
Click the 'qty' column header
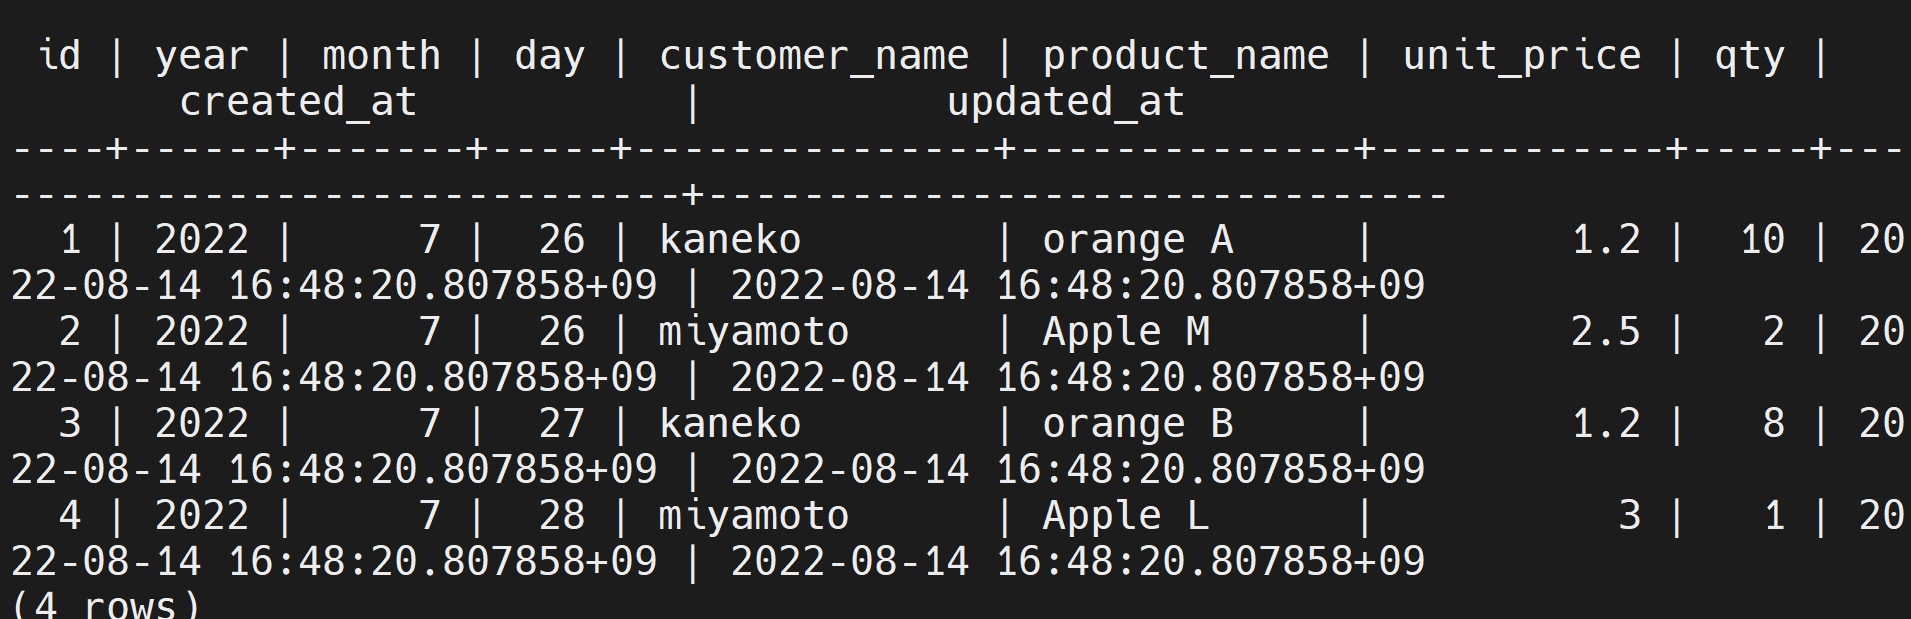(x=1749, y=55)
